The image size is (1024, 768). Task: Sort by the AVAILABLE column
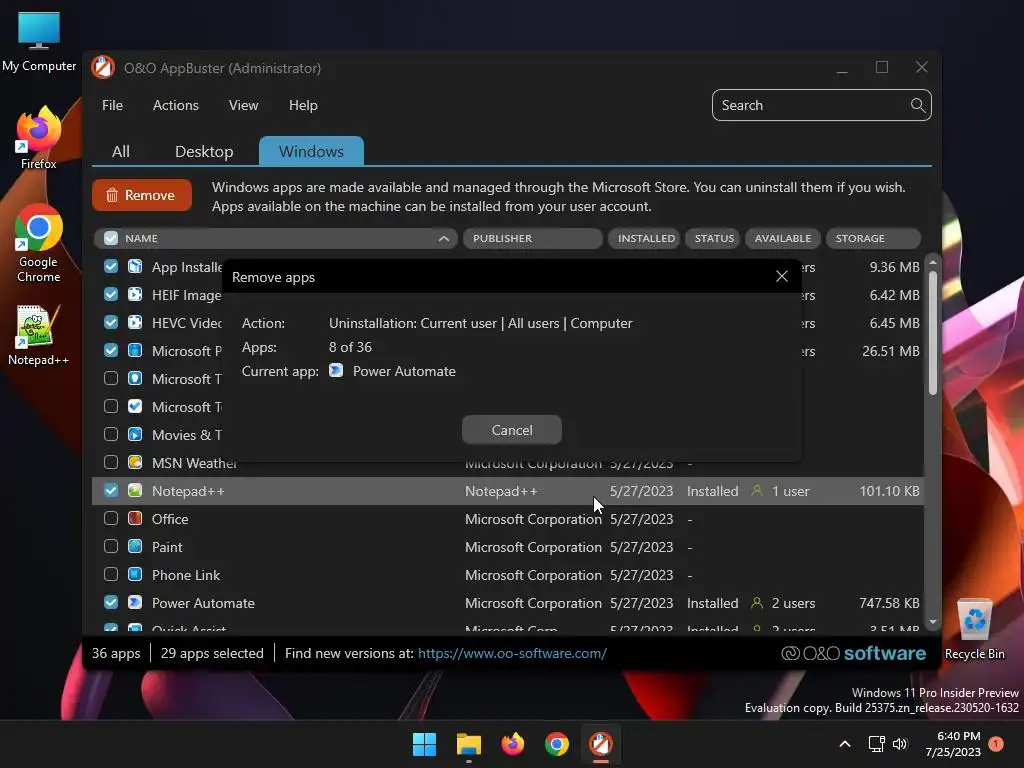click(782, 238)
